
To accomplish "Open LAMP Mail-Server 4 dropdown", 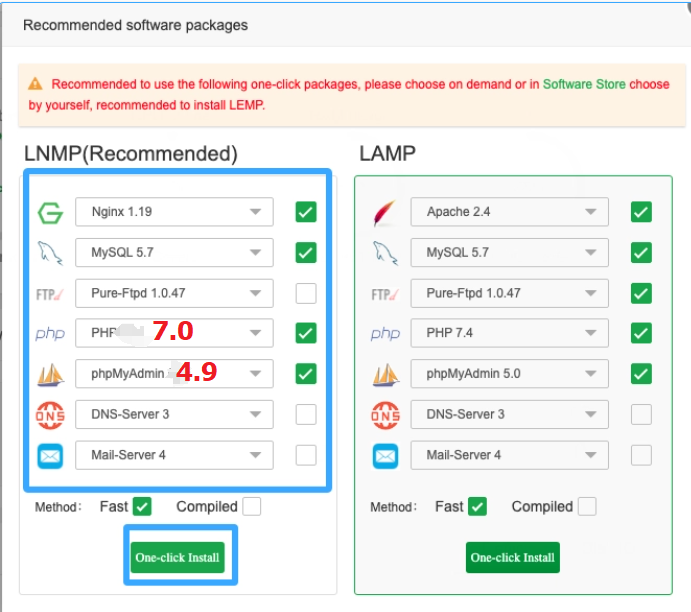I will pyautogui.click(x=510, y=455).
